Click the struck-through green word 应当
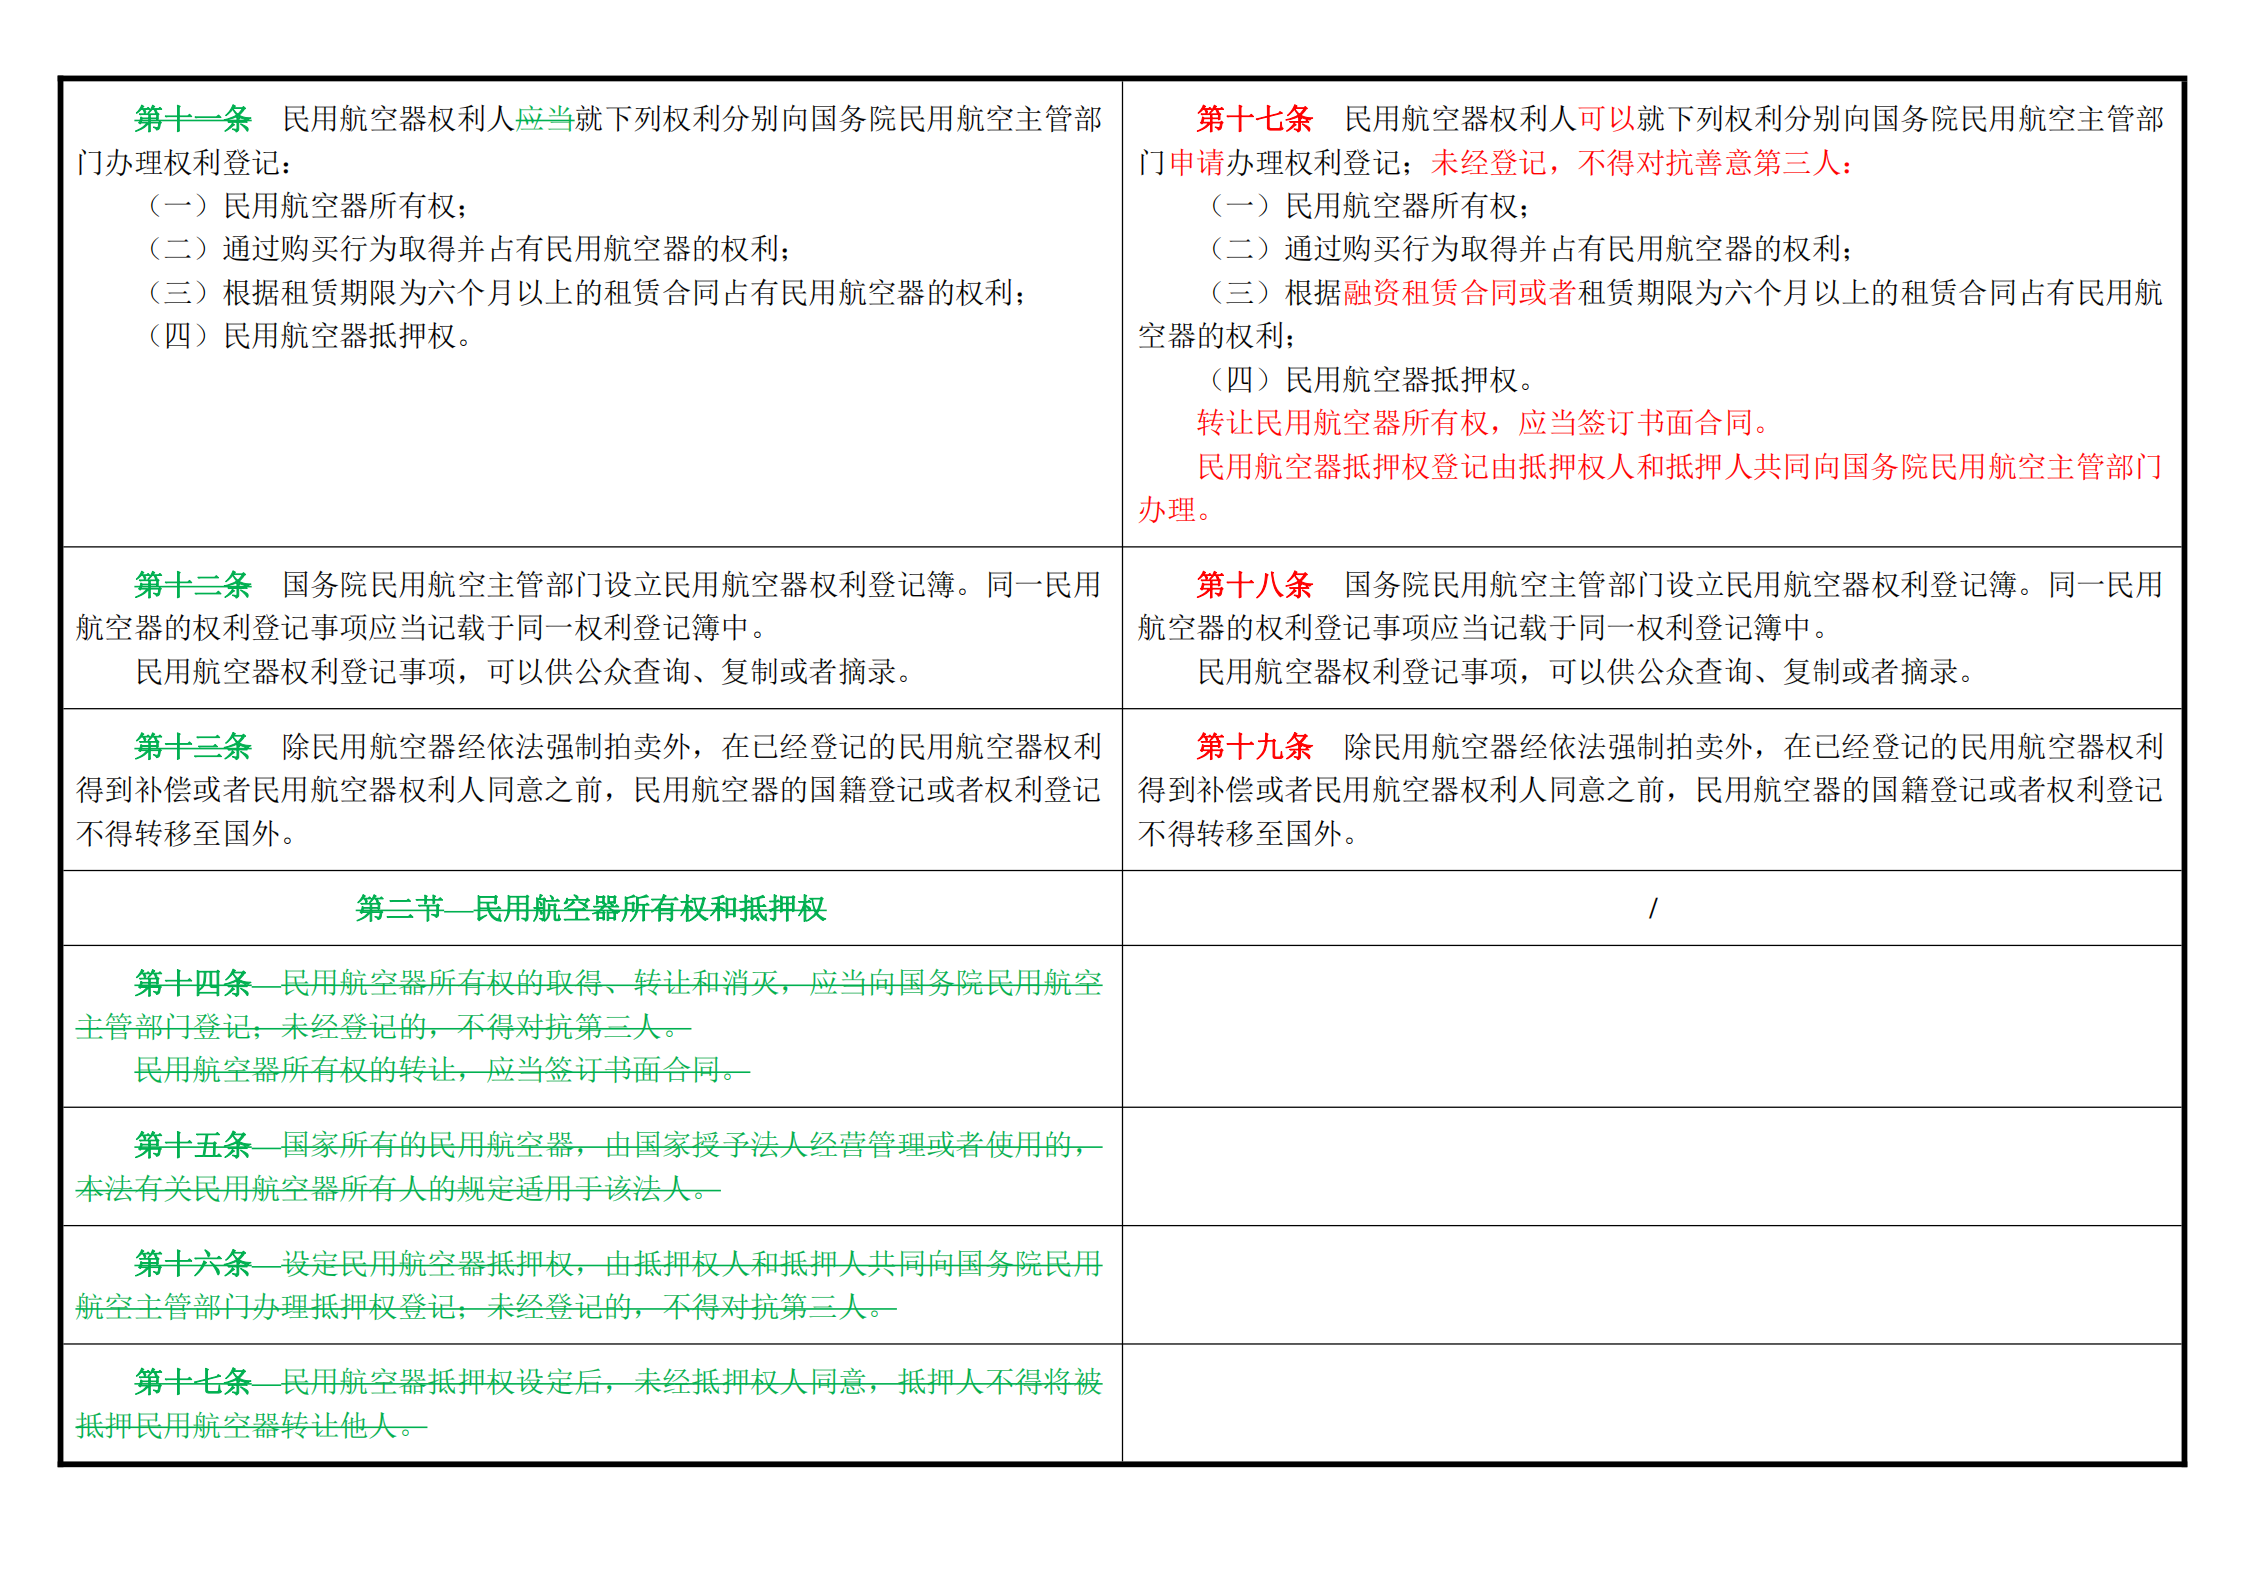This screenshot has width=2245, height=1587. 545,119
